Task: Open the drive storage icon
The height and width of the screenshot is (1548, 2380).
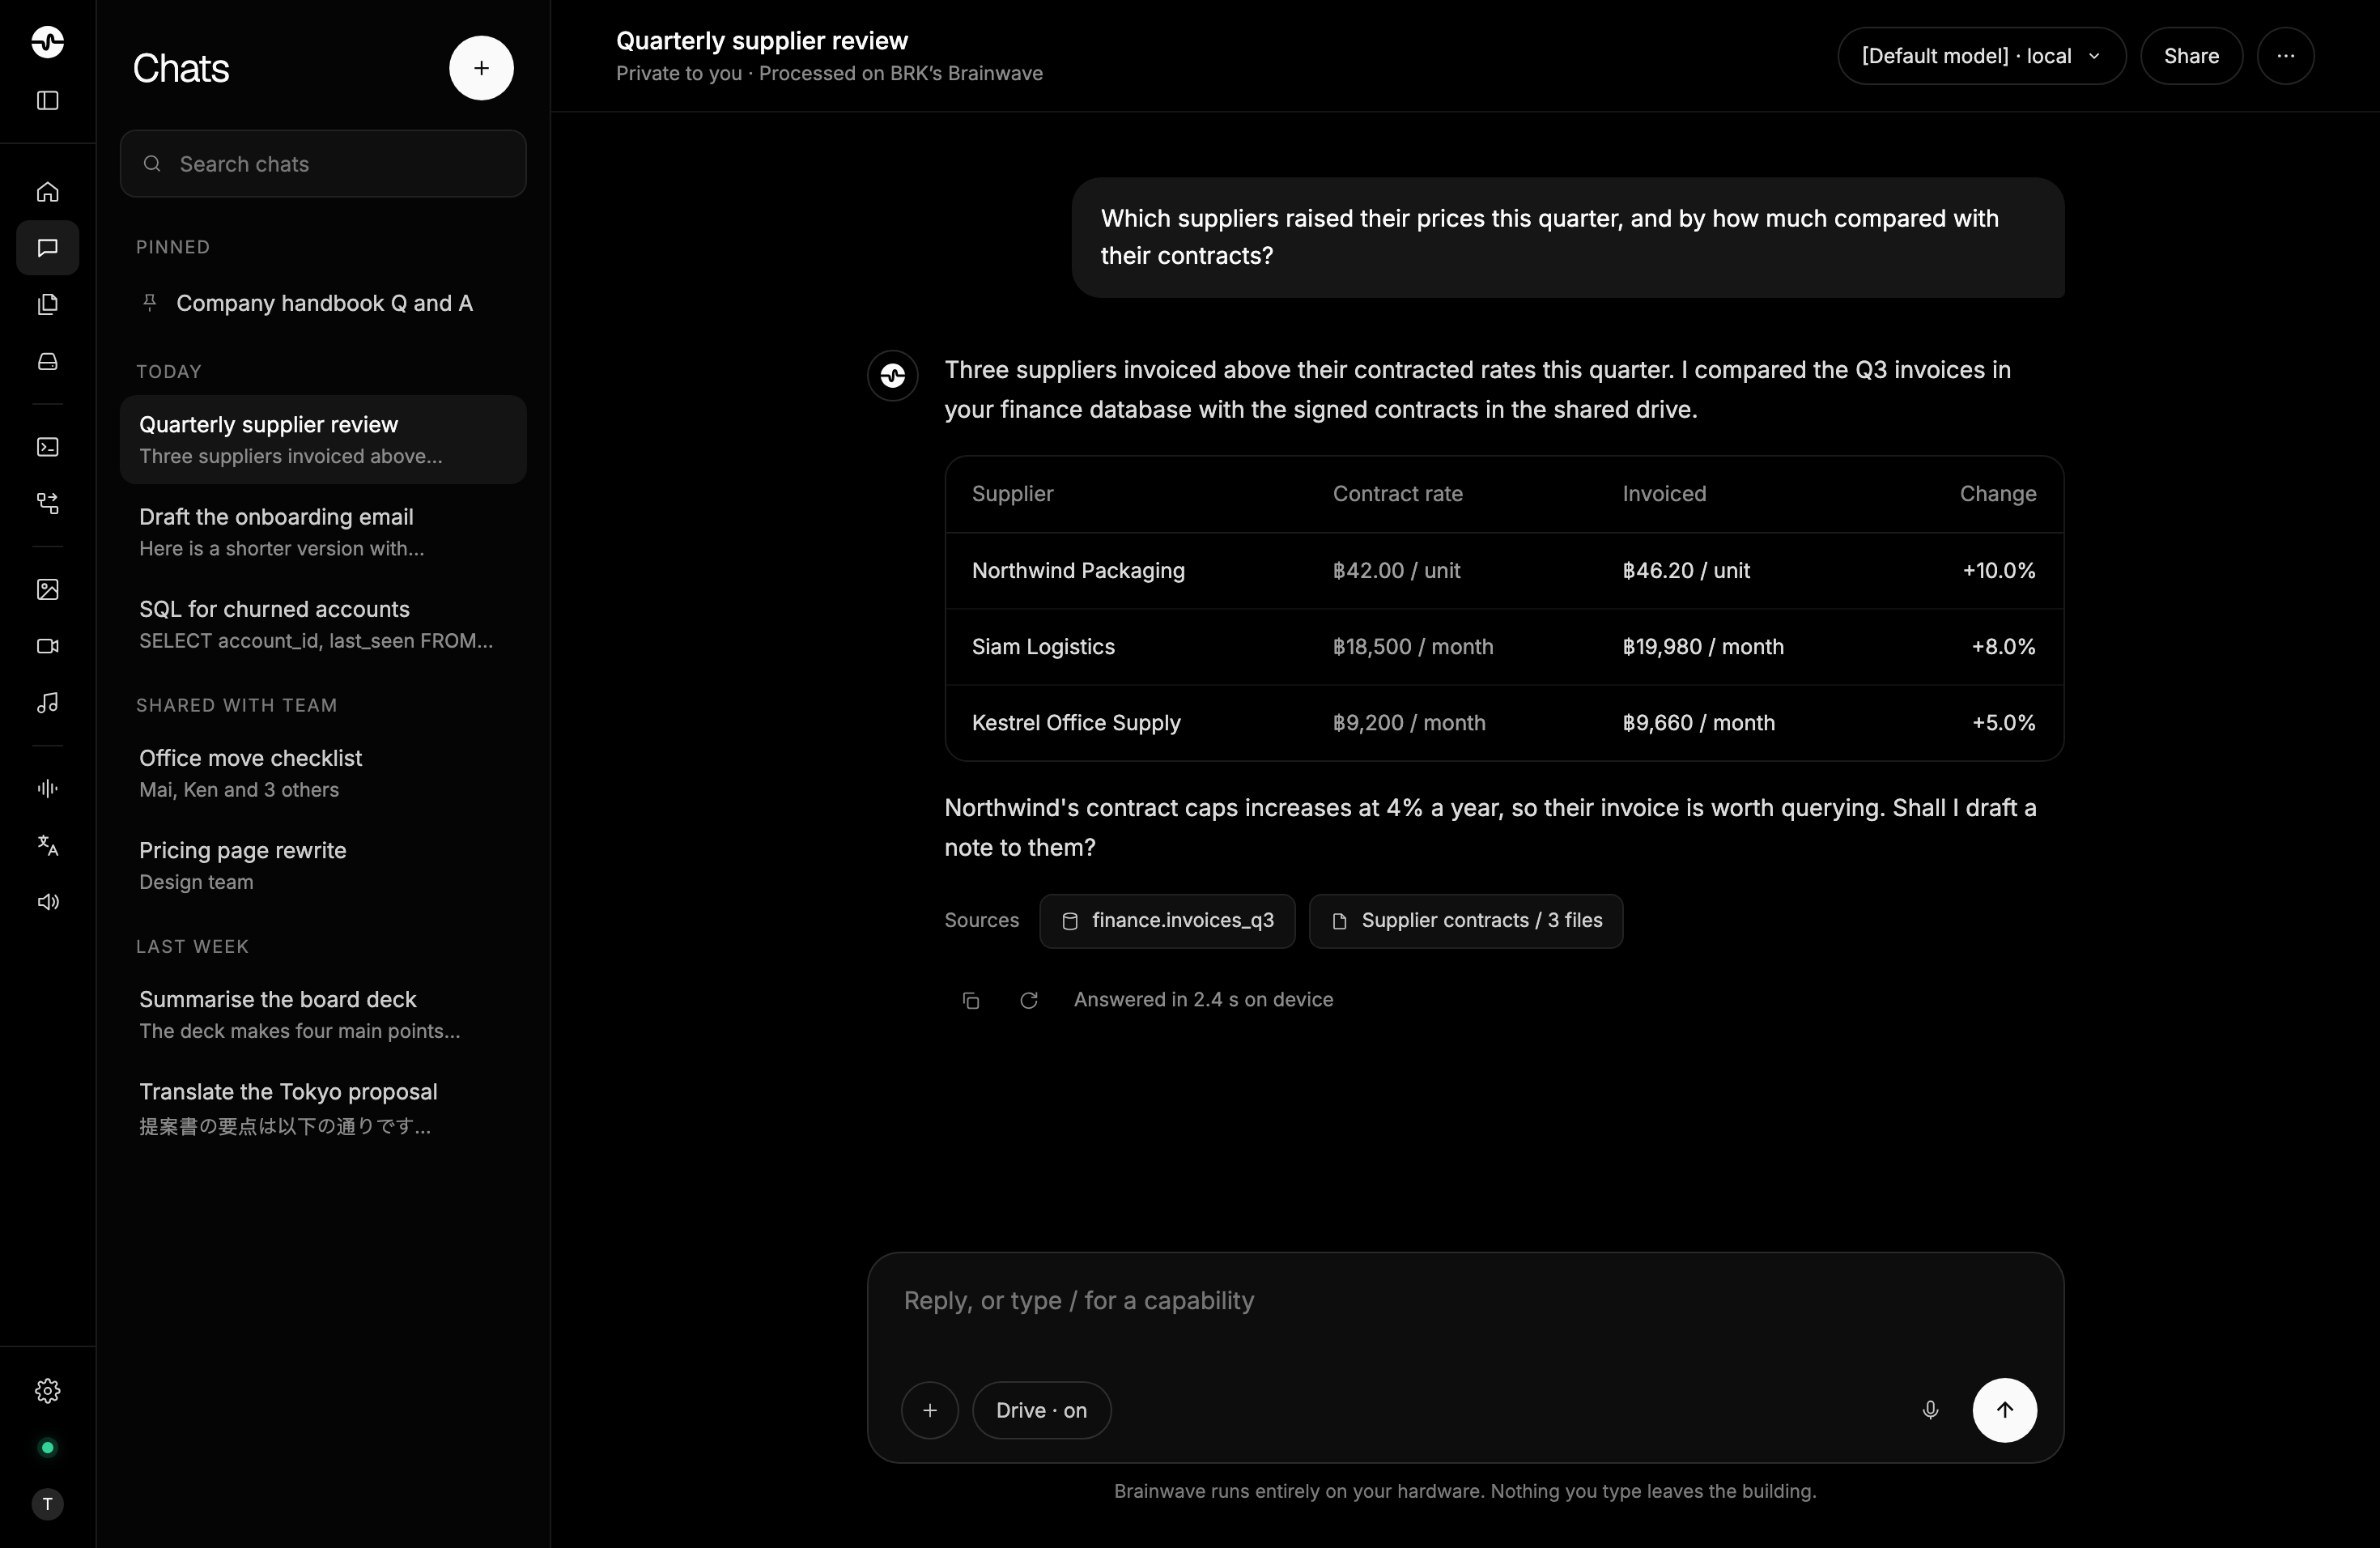Action: tap(47, 361)
